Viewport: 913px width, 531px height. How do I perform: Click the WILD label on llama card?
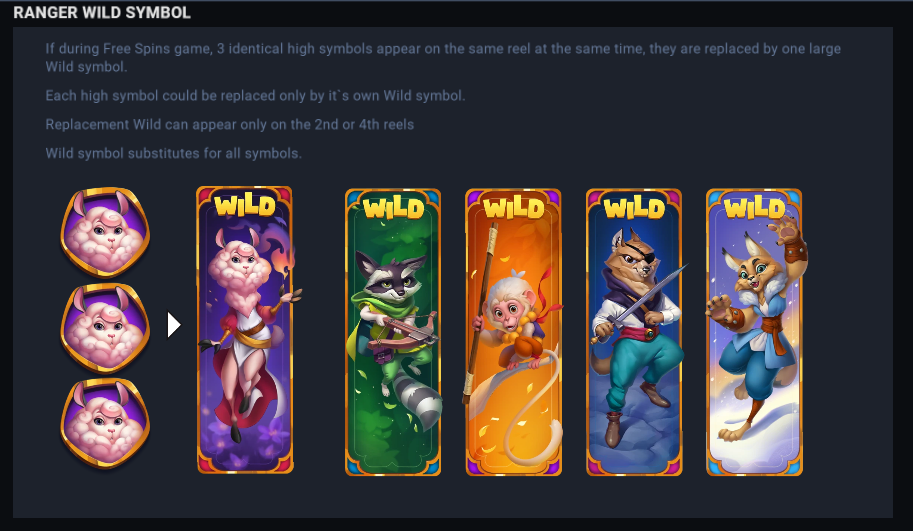pyautogui.click(x=245, y=206)
